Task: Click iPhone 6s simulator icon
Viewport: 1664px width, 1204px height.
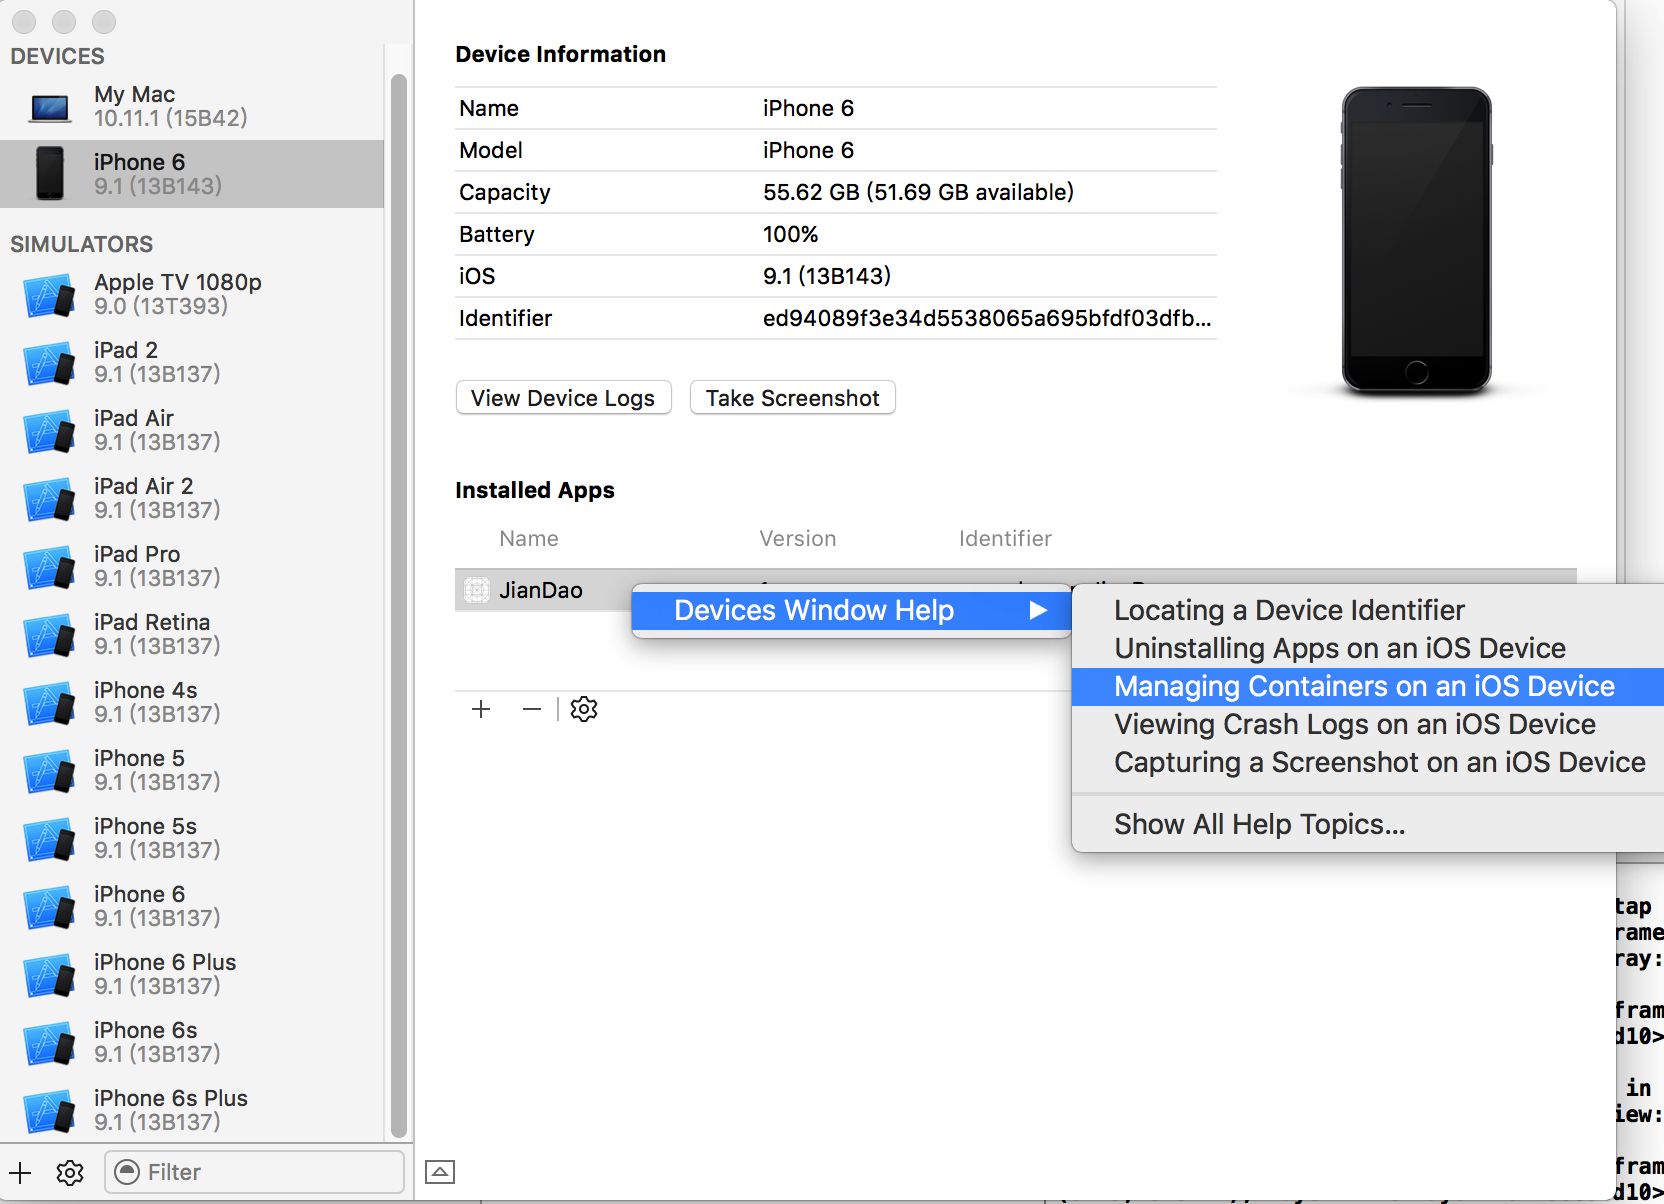Action: (x=50, y=1043)
